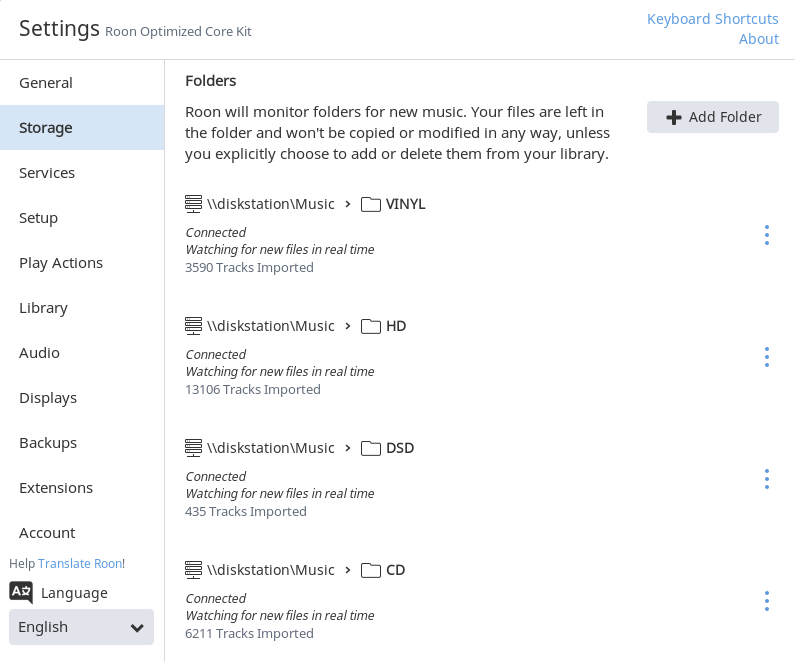Viewport: 795px width, 662px height.
Task: Expand the path chevron before CD
Action: (348, 570)
